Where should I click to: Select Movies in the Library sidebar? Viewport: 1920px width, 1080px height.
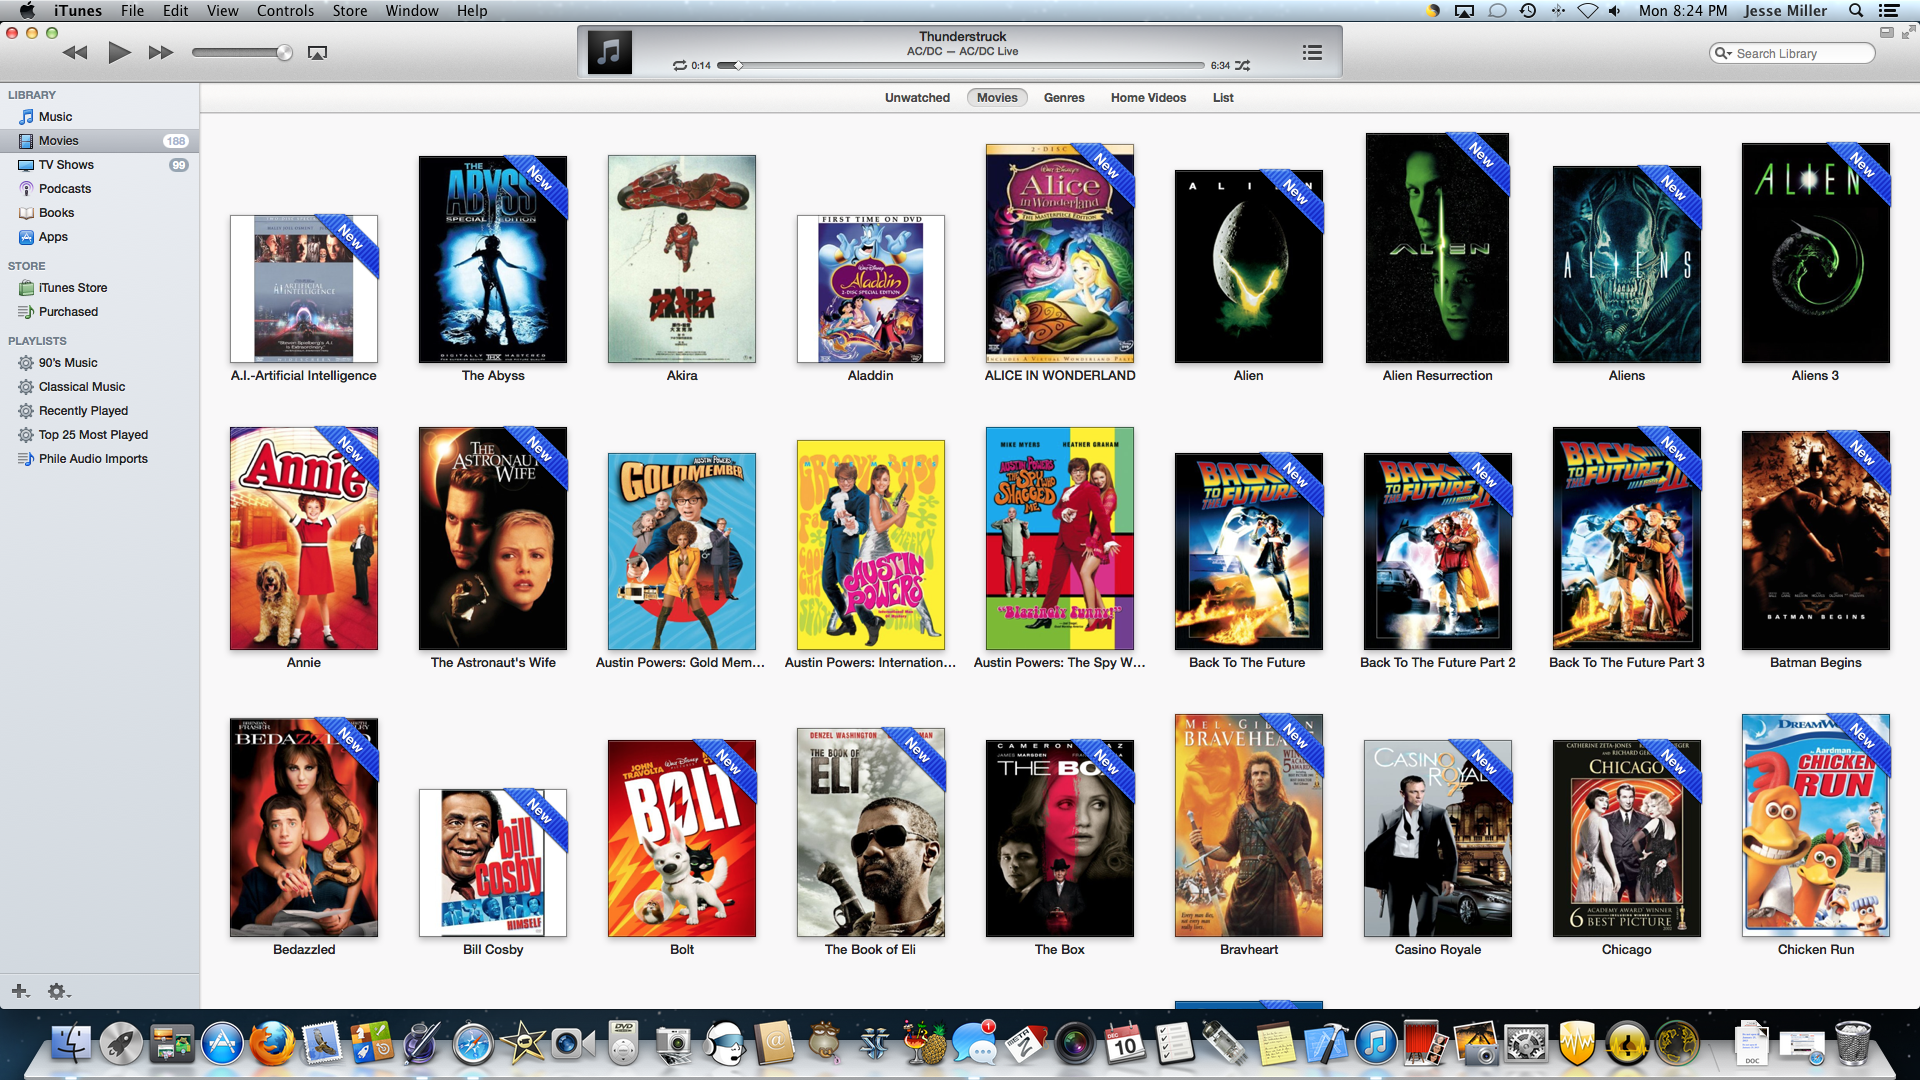tap(100, 141)
